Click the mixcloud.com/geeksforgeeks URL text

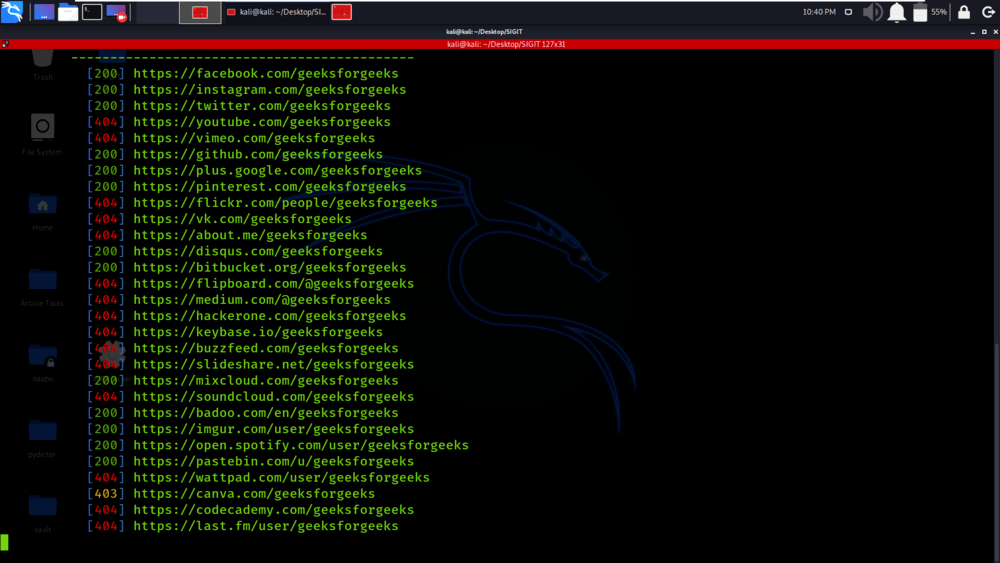coord(266,380)
